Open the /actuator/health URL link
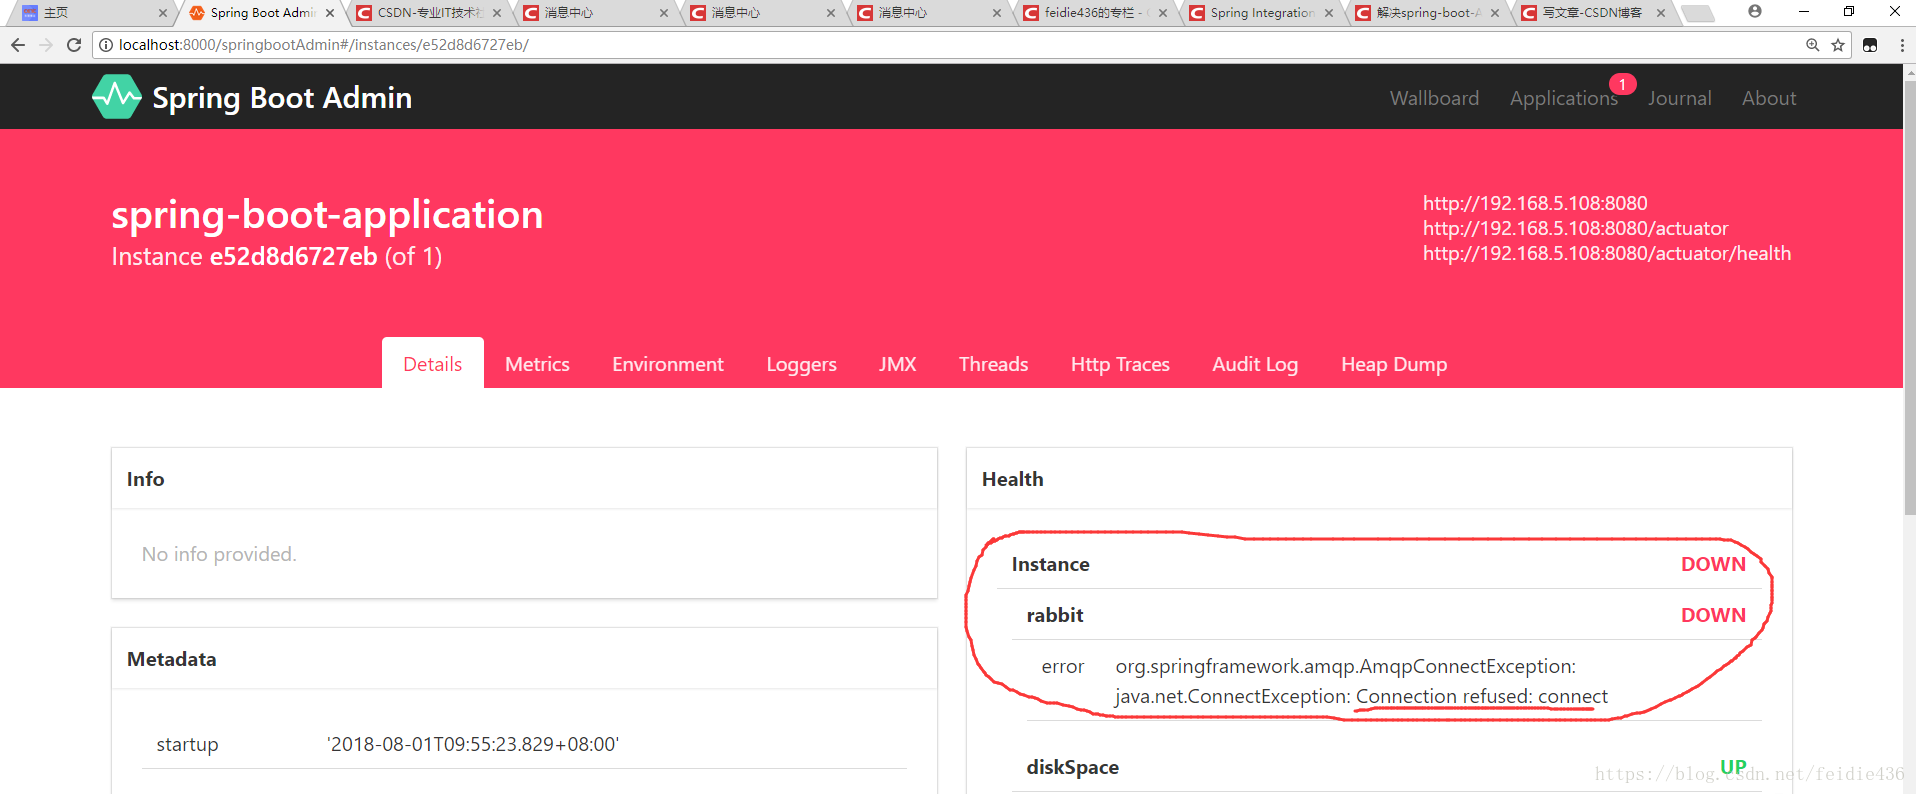The width and height of the screenshot is (1916, 794). pos(1607,253)
